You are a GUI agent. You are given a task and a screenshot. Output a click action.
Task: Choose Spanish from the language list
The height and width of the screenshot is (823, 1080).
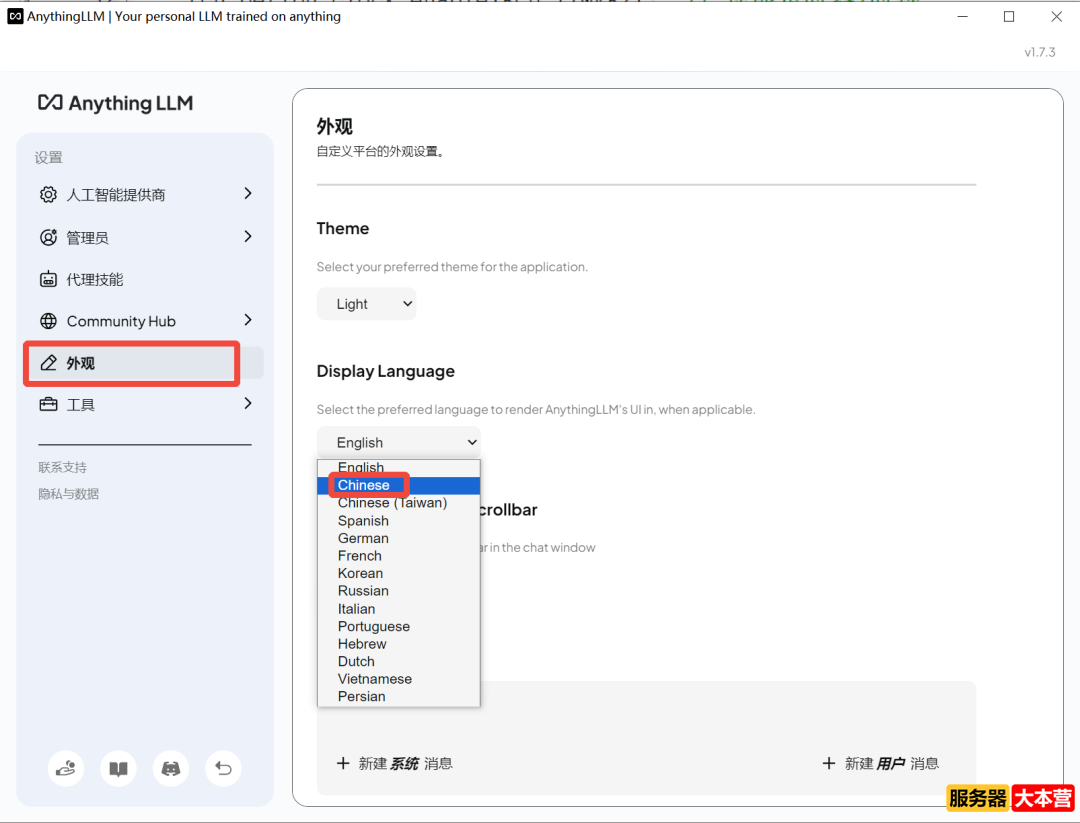pos(399,521)
